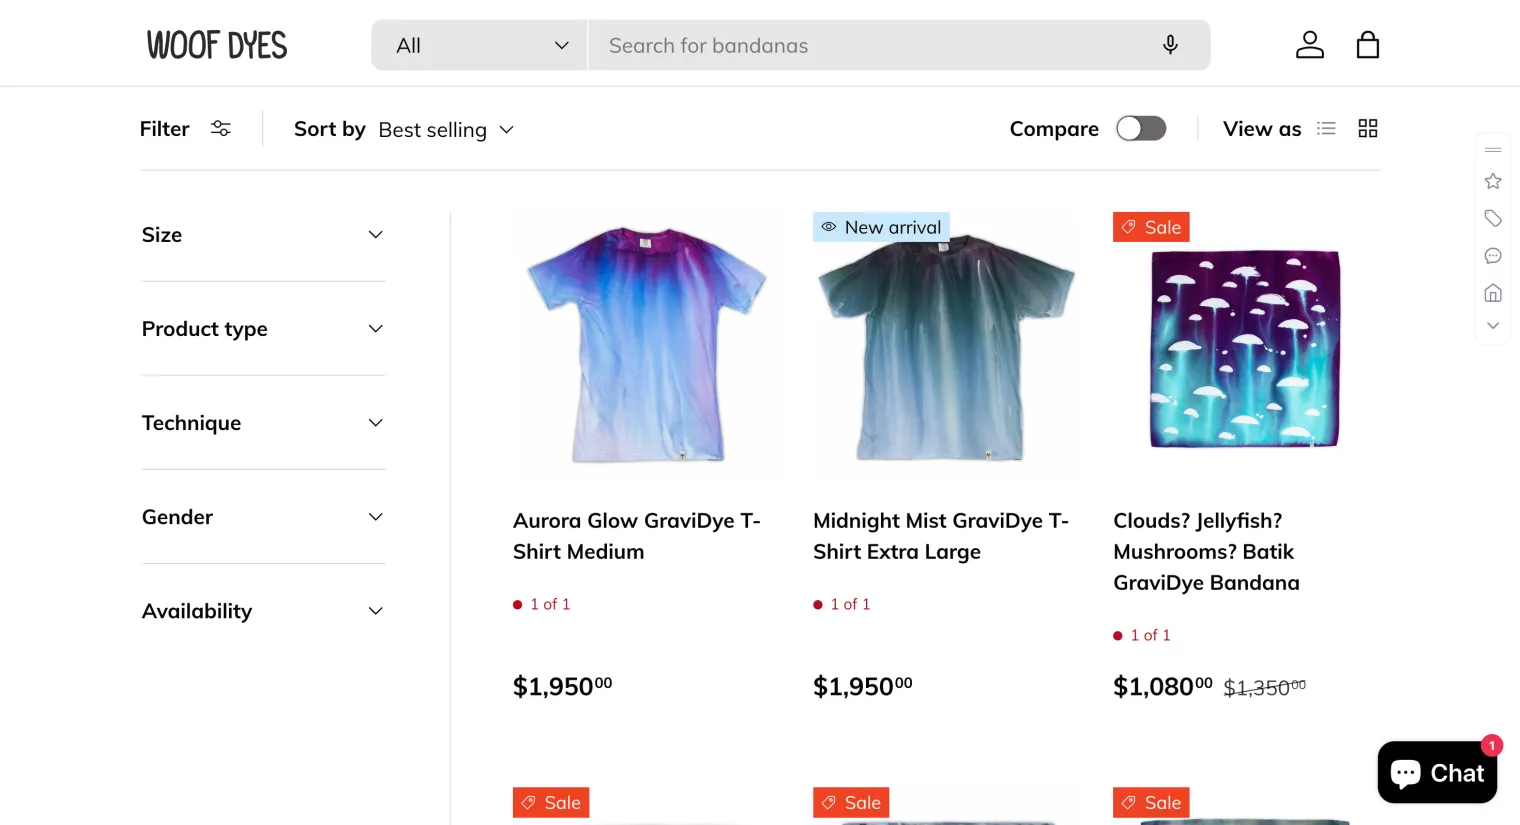Click the microphone voice search icon

(x=1170, y=45)
